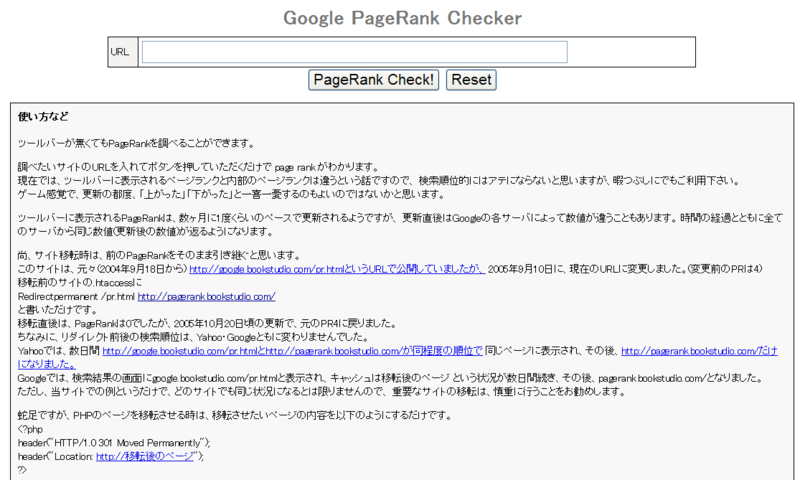Screen dimensions: 800x480
Task: Open pagerank.bookstudio.com link after Redirectpermanent /pr.html
Action: pyautogui.click(x=207, y=296)
